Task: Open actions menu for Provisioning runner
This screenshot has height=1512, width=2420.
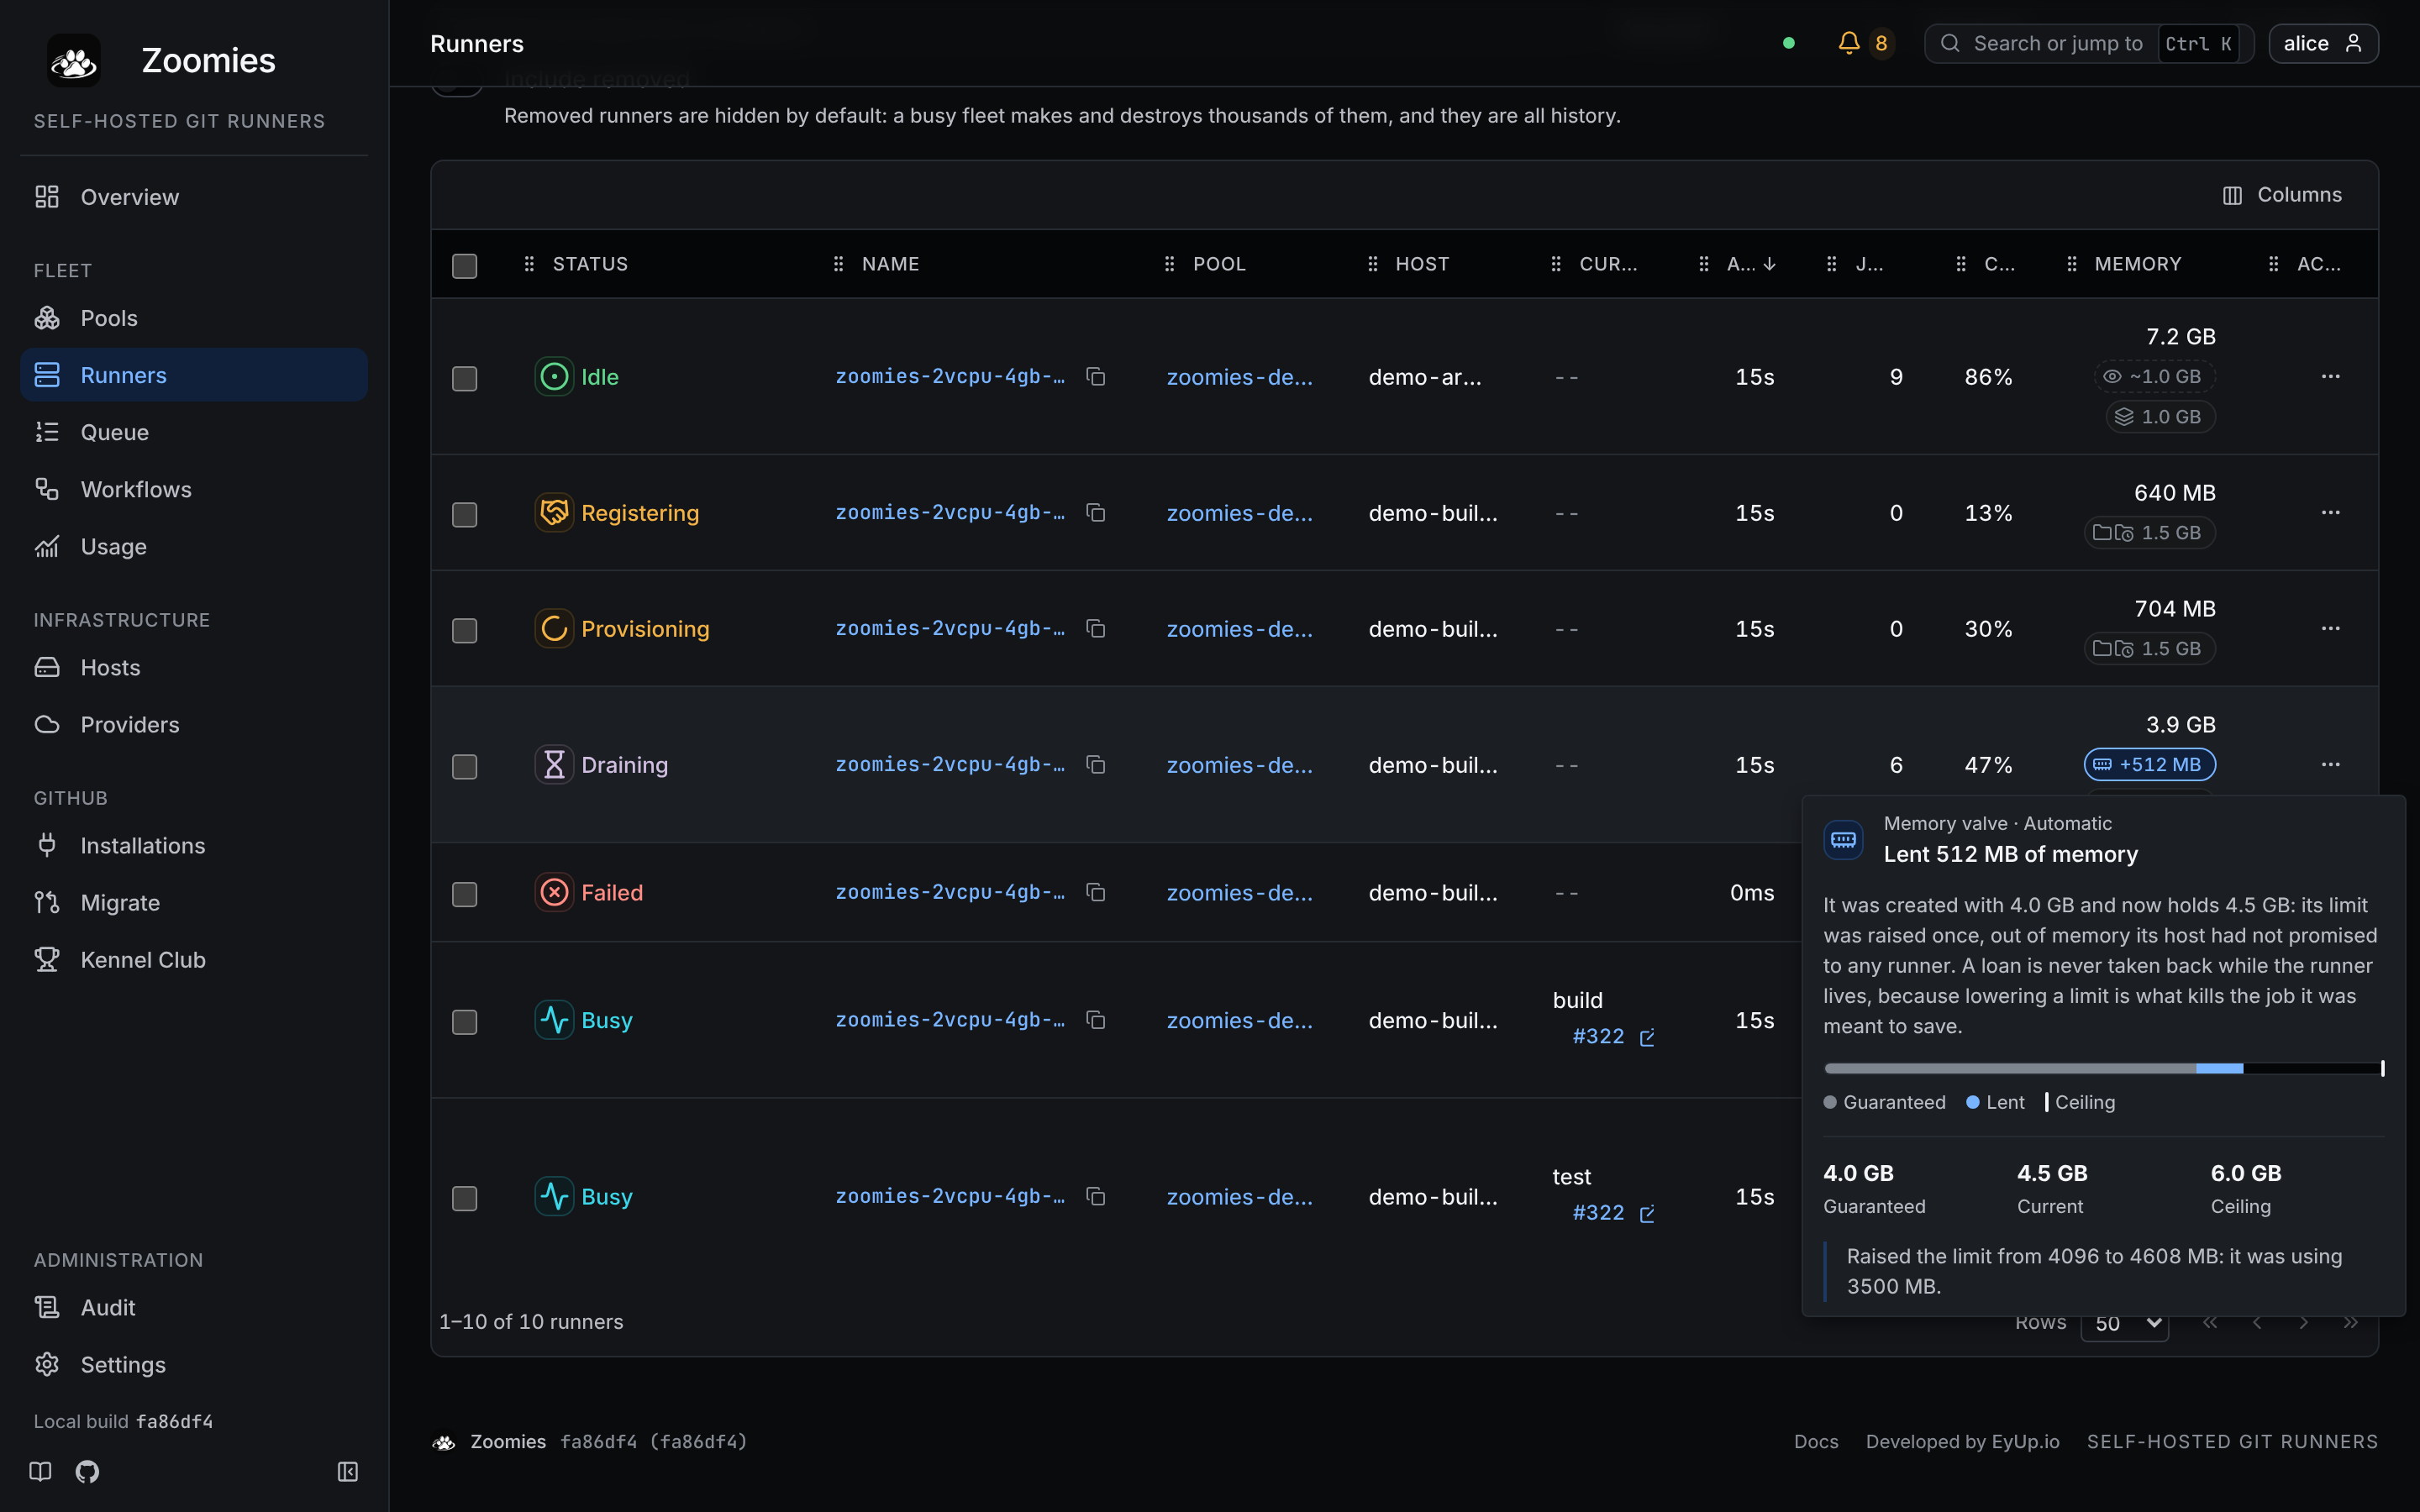Action: (2330, 629)
